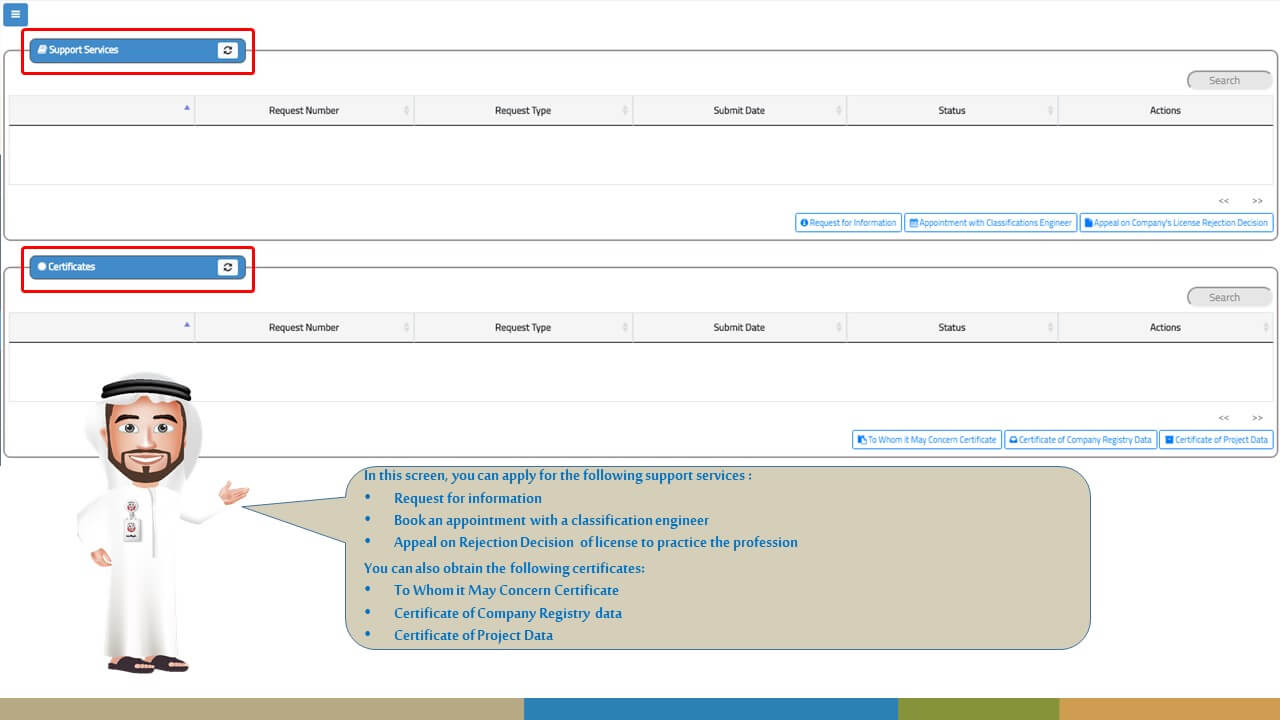Sort Support Services by Submit Date
Viewport: 1280px width, 720px height.
[739, 110]
